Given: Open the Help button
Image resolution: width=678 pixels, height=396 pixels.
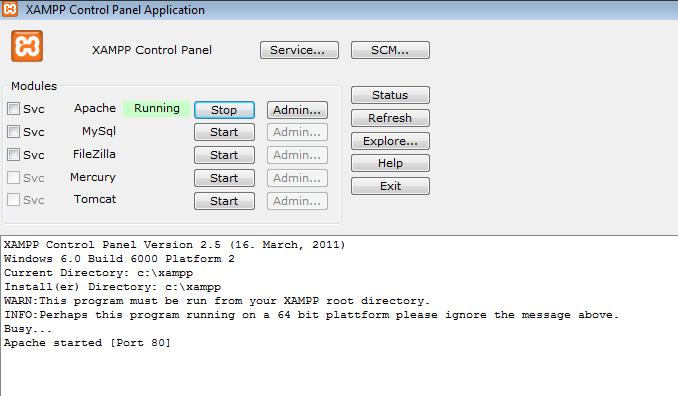Looking at the screenshot, I should [x=390, y=163].
